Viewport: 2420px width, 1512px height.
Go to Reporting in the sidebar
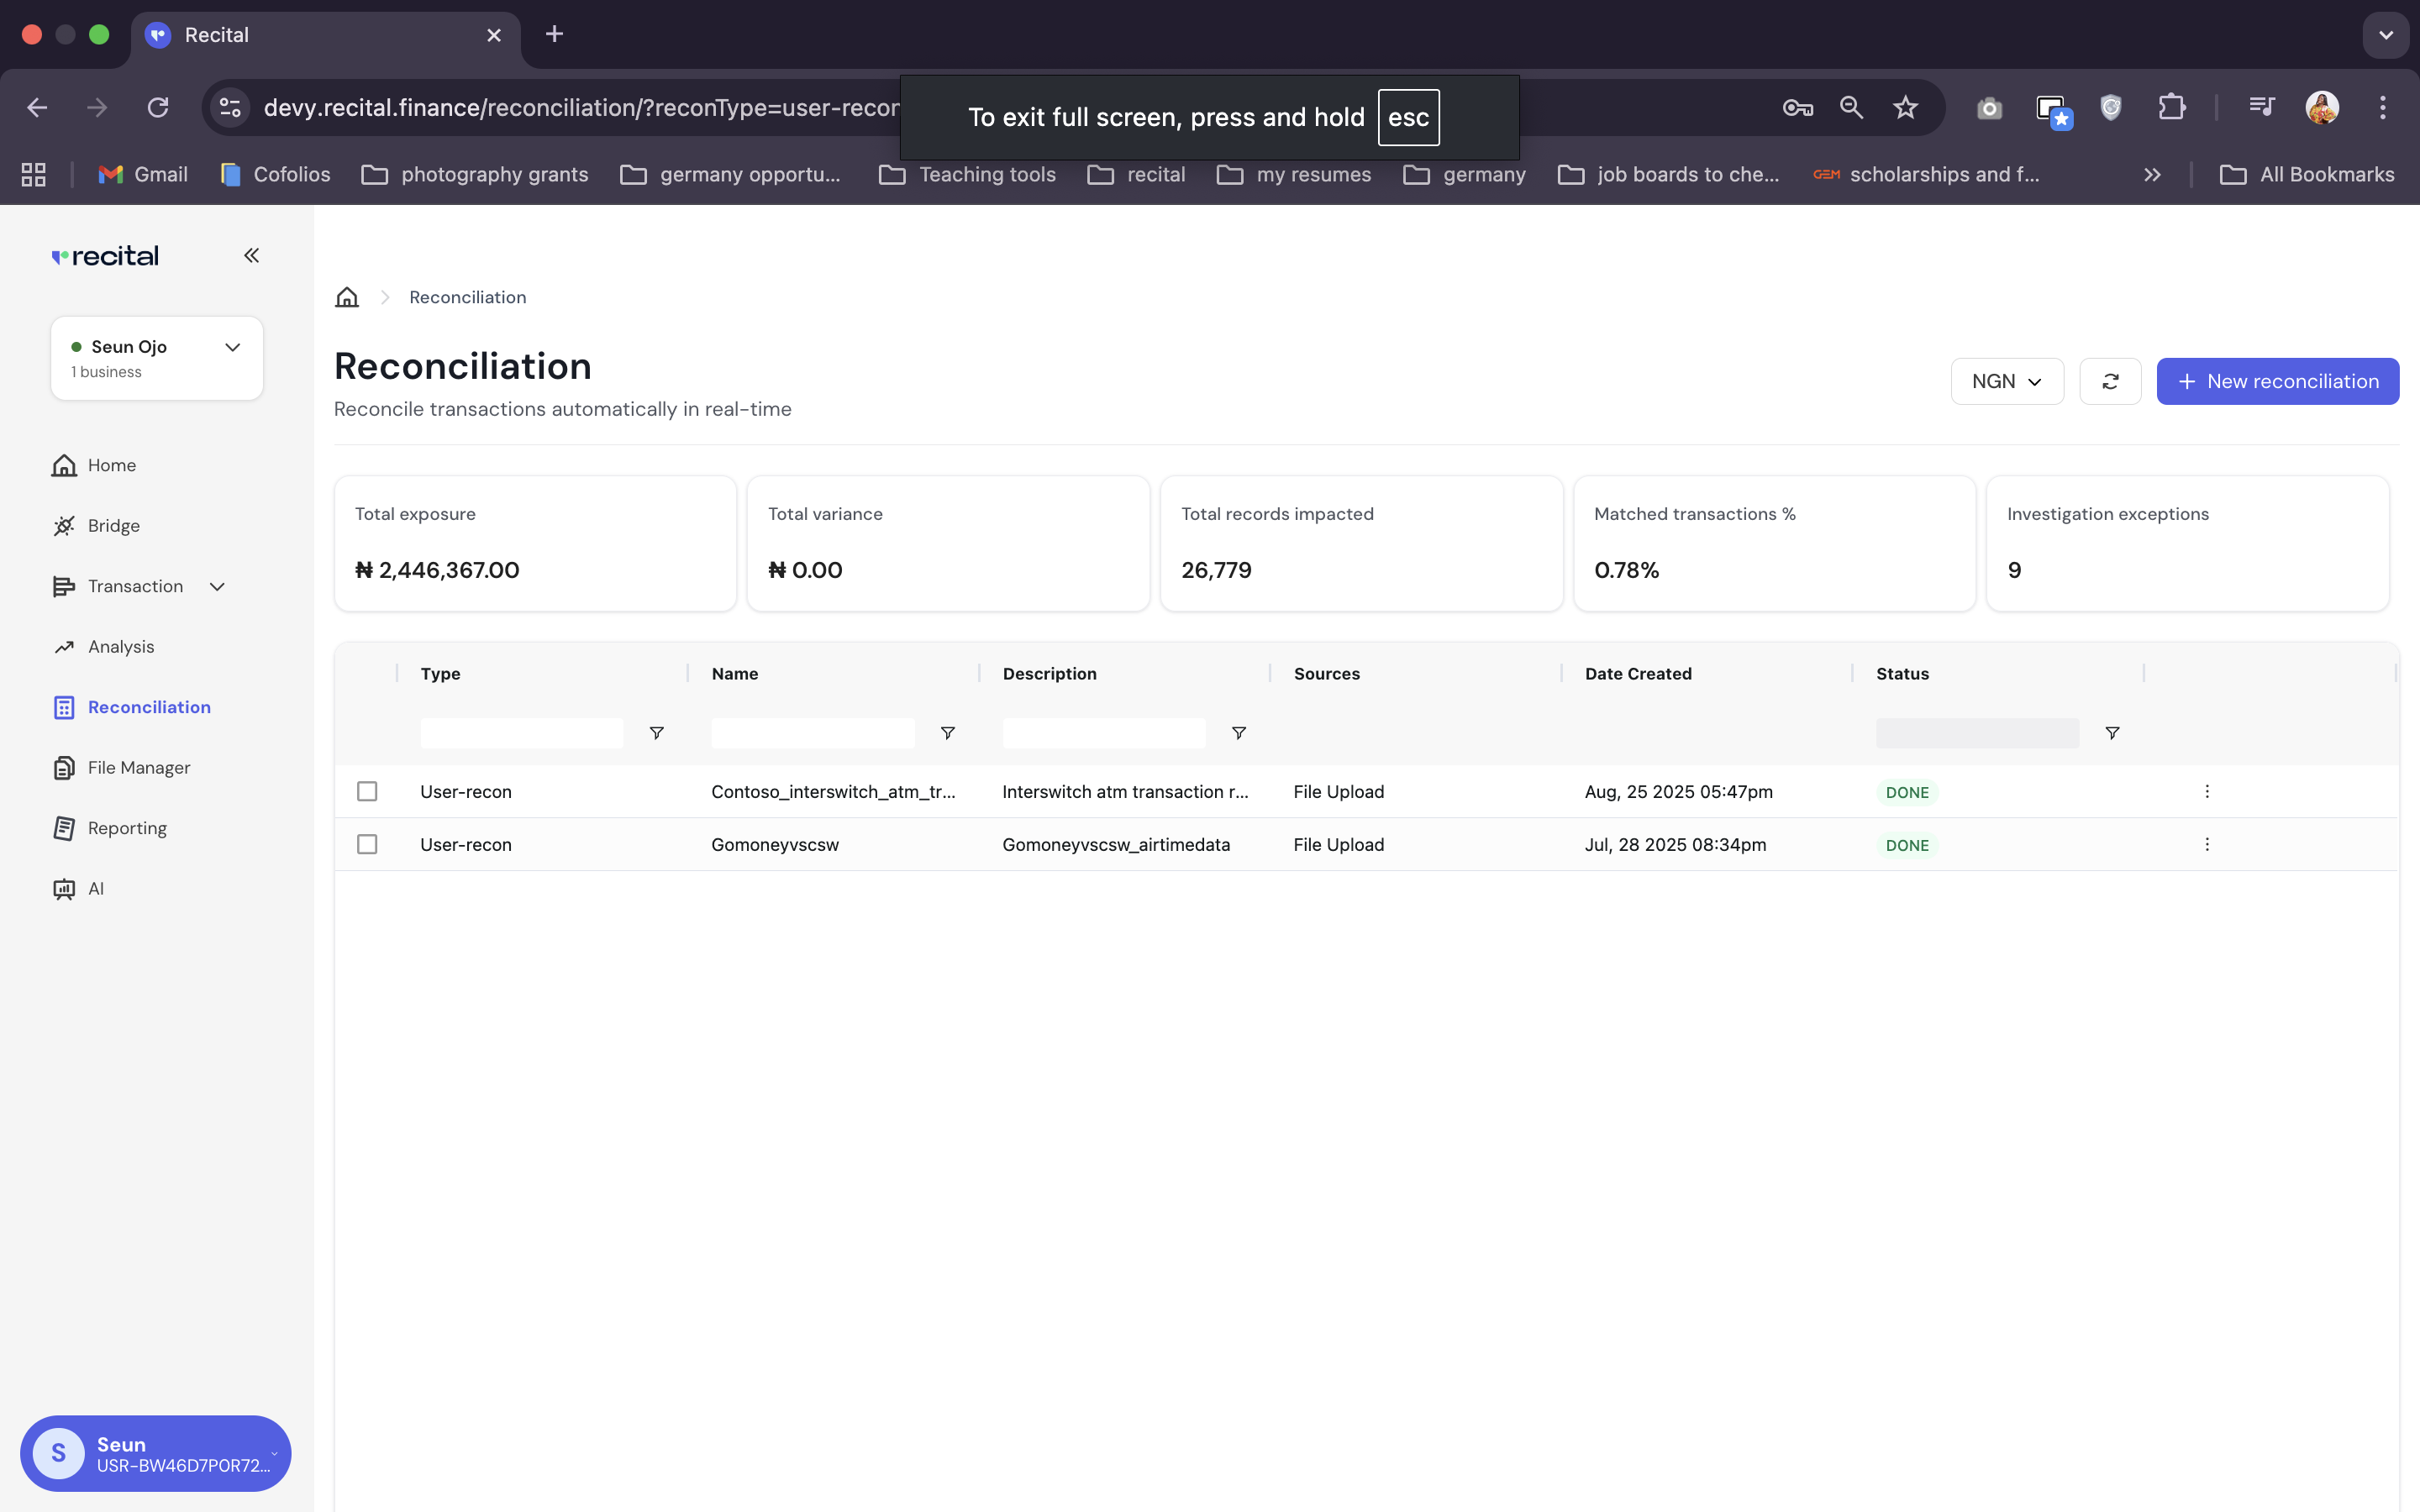click(127, 828)
